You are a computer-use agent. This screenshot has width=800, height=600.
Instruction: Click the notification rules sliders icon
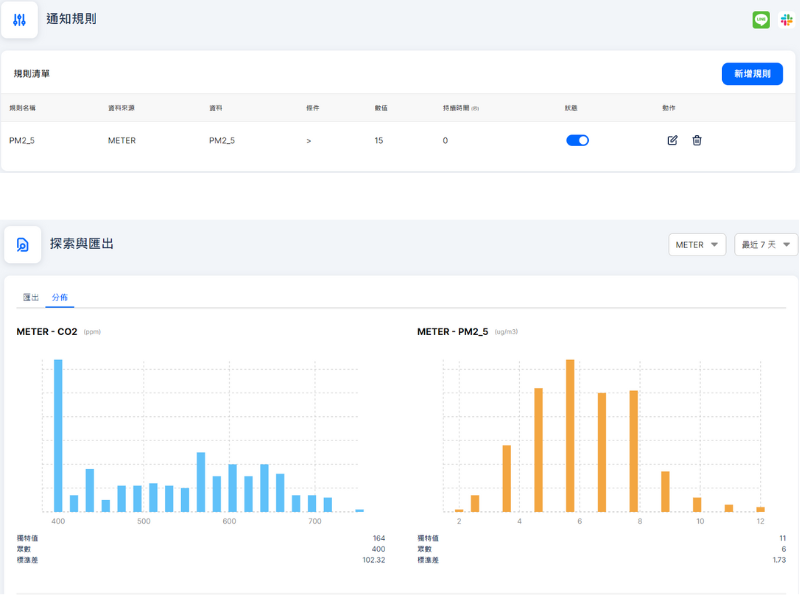19,20
